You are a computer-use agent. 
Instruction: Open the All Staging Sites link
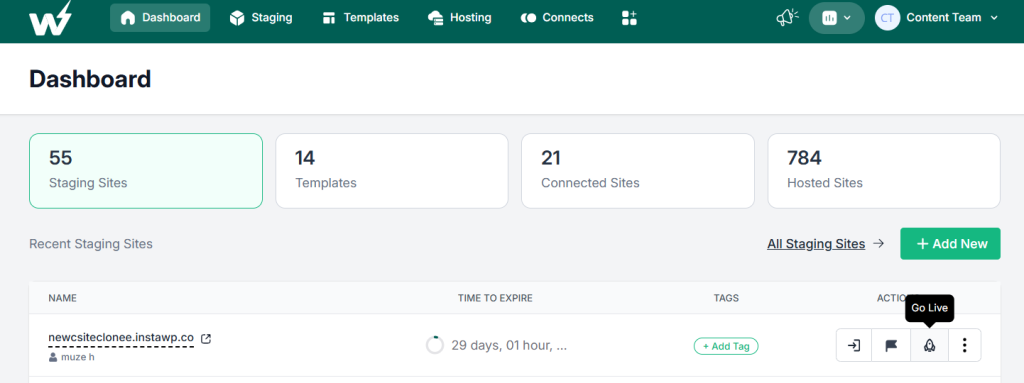816,244
